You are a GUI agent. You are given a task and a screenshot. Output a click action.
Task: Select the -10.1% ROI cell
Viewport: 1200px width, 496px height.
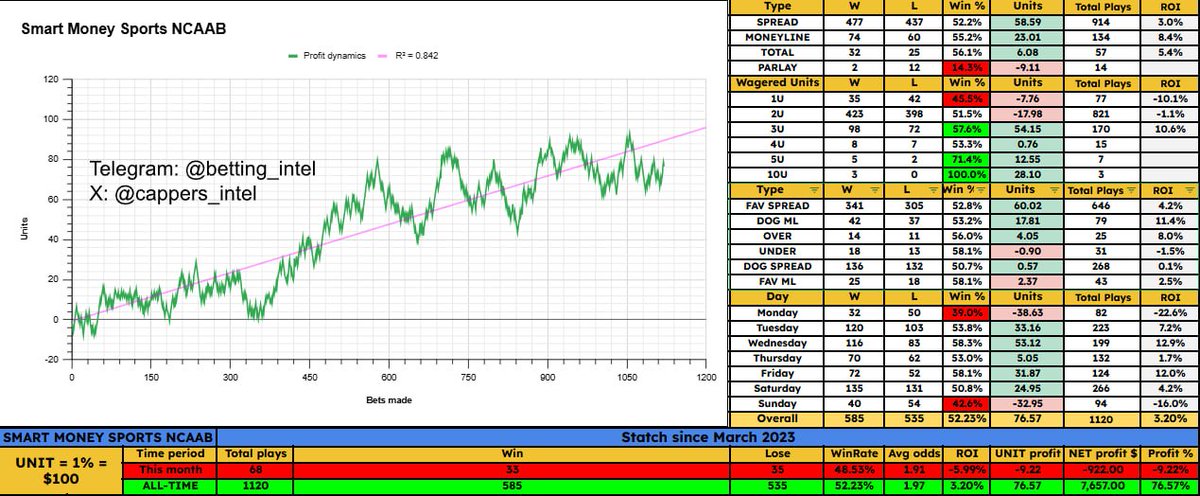[x=1171, y=98]
